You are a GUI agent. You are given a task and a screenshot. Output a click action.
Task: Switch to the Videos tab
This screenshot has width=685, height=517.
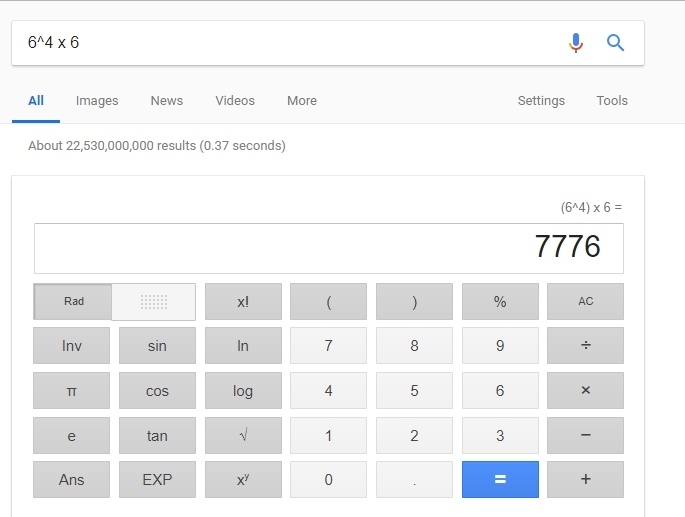(235, 101)
